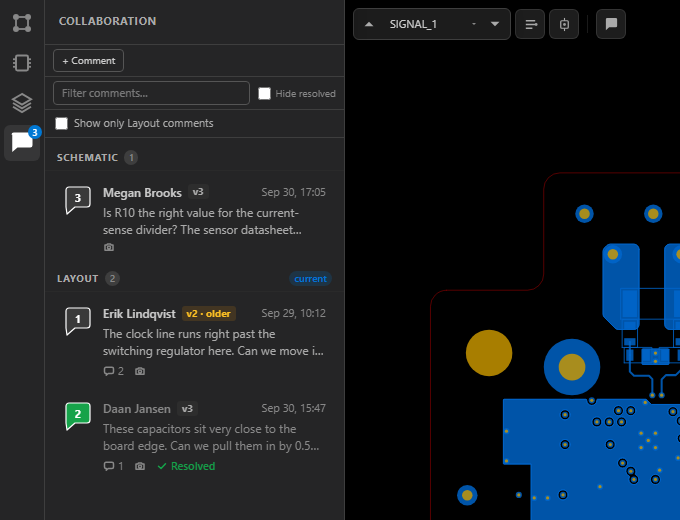Select Daan Jansen comment about capacitors
Screen dimensions: 680x520
[x=211, y=437]
